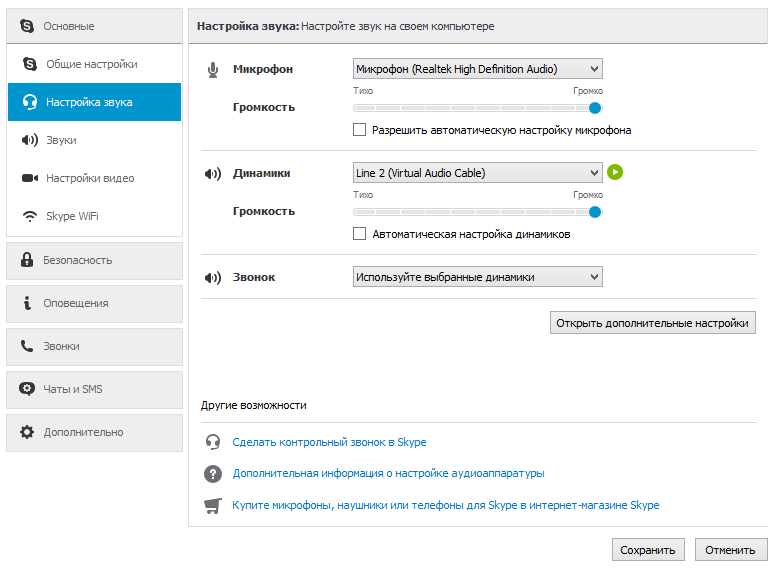This screenshot has width=776, height=571.
Task: Play test sound with green play button
Action: [615, 172]
